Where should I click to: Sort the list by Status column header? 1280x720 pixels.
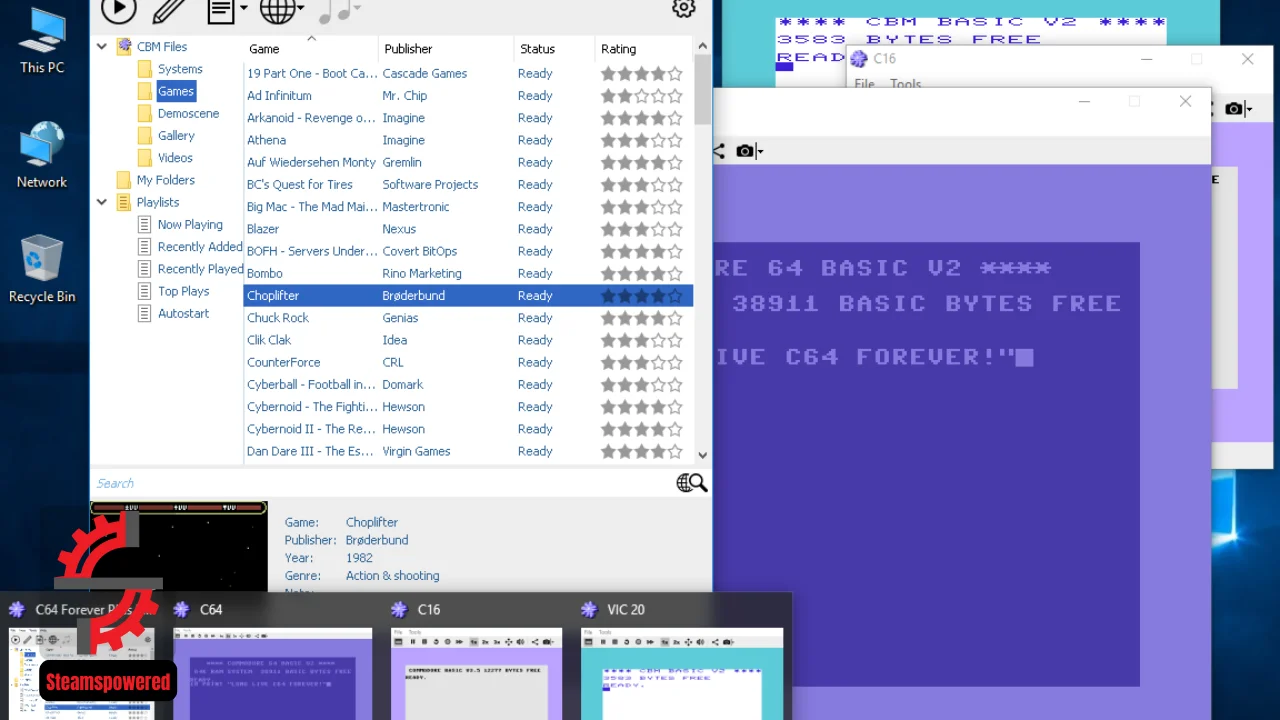(x=554, y=48)
